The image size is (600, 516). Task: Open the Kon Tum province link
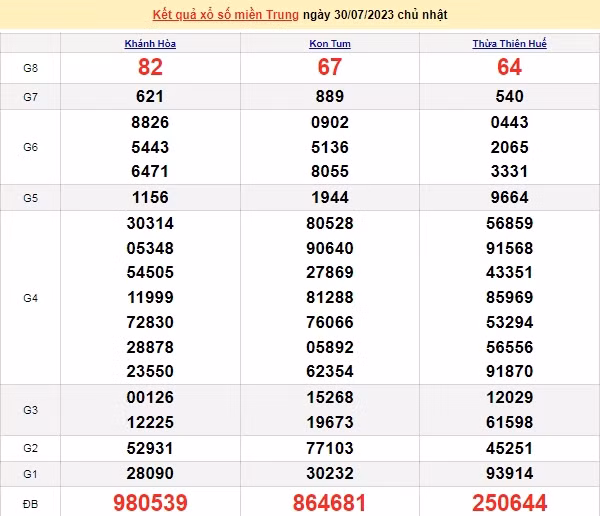coord(329,44)
